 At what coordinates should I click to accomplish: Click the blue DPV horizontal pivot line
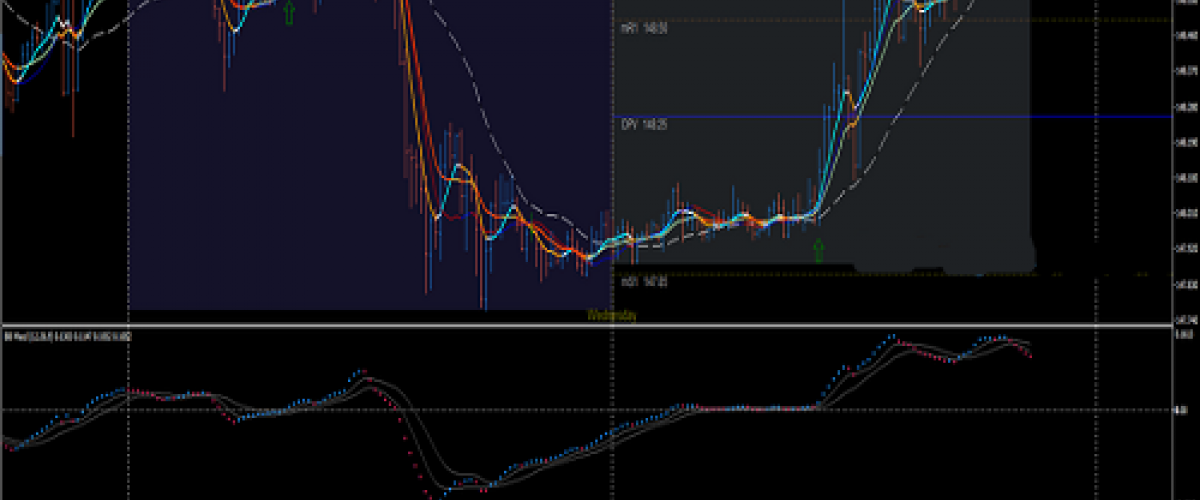tap(1100, 117)
